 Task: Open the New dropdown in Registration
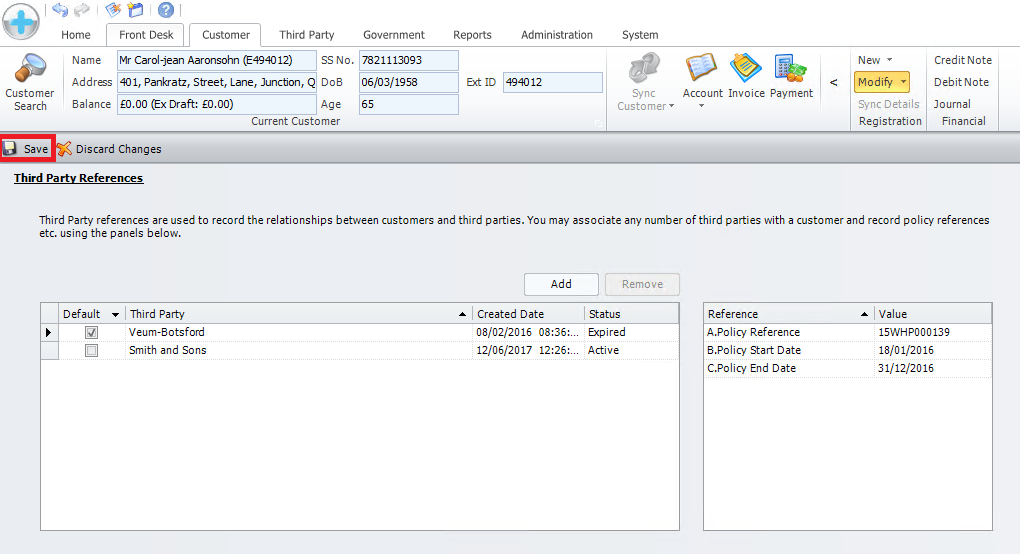875,60
